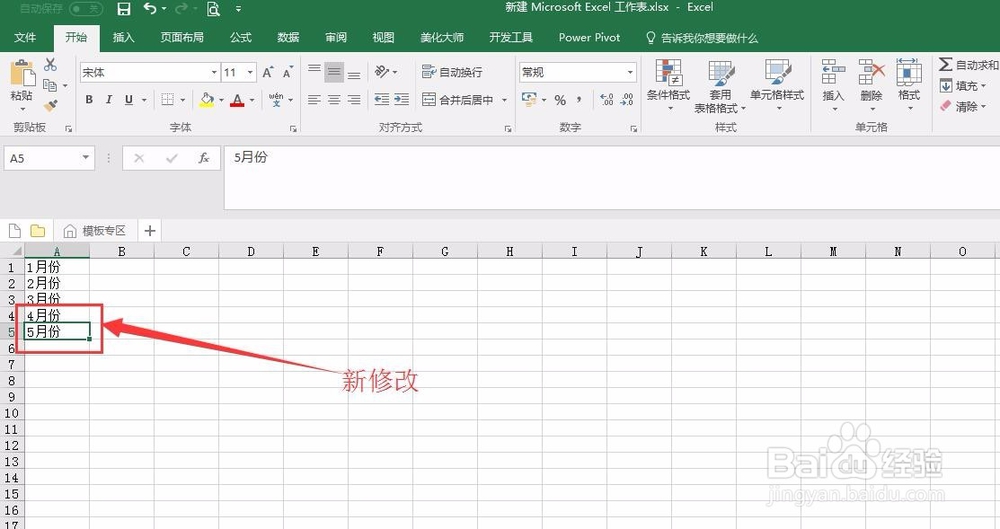This screenshot has height=529, width=1000.
Task: Toggle Italic formatting
Action: pos(109,100)
